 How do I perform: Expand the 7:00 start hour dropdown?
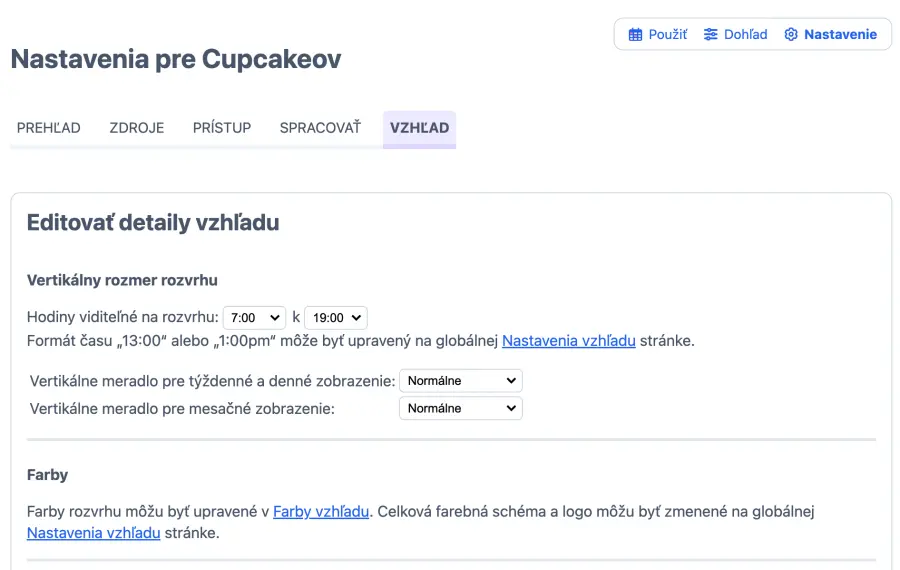pos(254,318)
